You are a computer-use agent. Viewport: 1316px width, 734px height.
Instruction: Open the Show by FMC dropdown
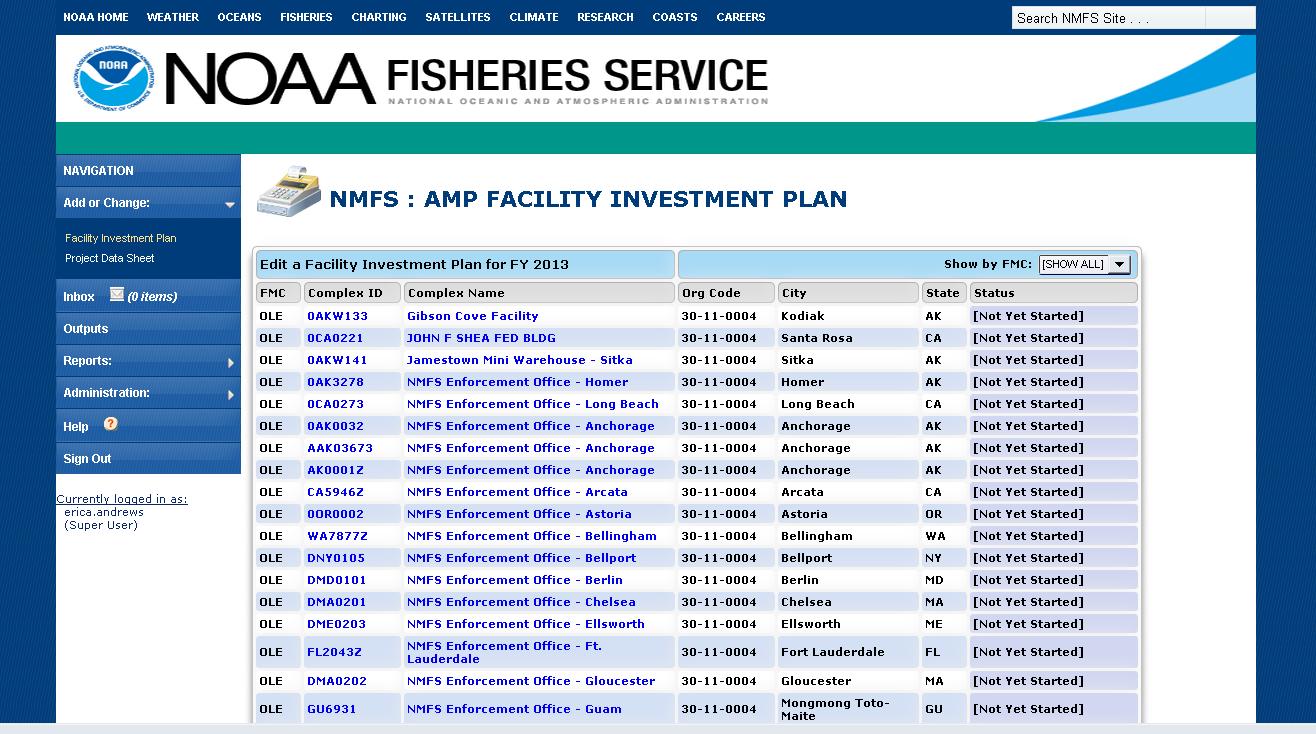[1120, 265]
